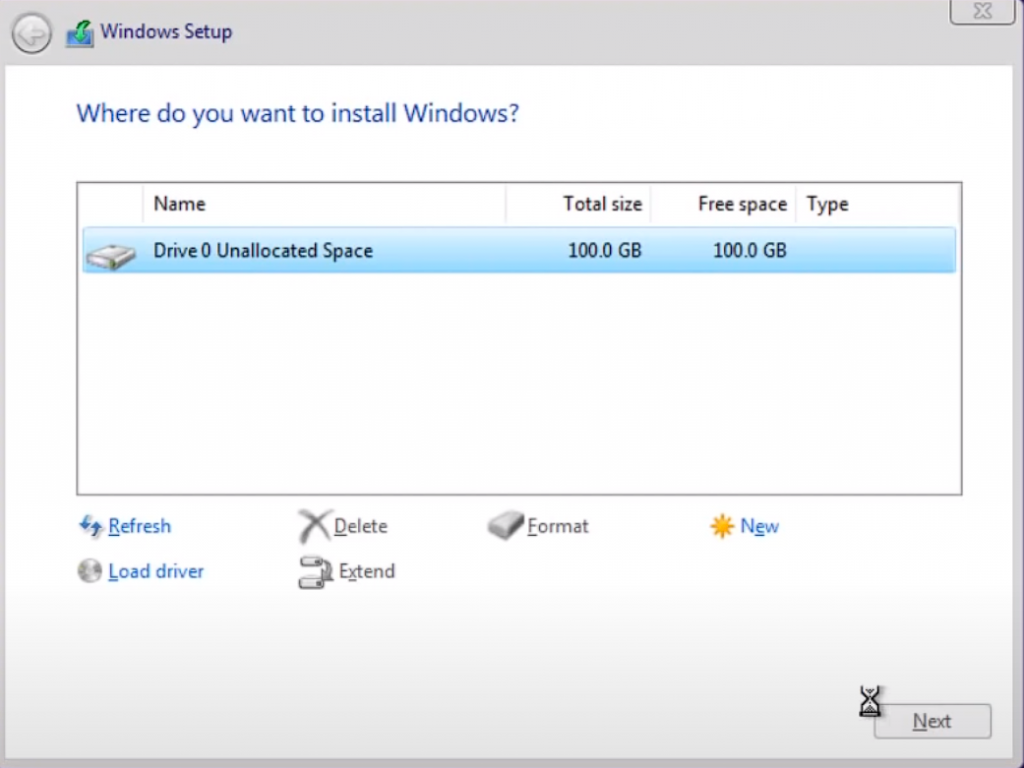Sort by Type column header

877,204
